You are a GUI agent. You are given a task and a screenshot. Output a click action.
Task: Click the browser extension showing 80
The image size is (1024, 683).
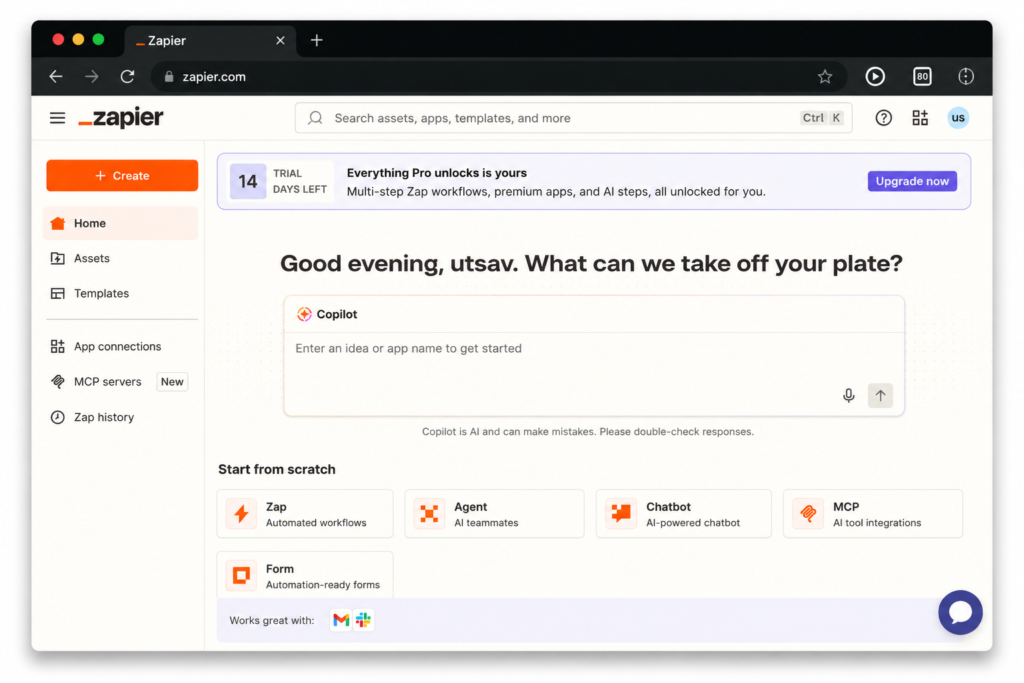921,77
